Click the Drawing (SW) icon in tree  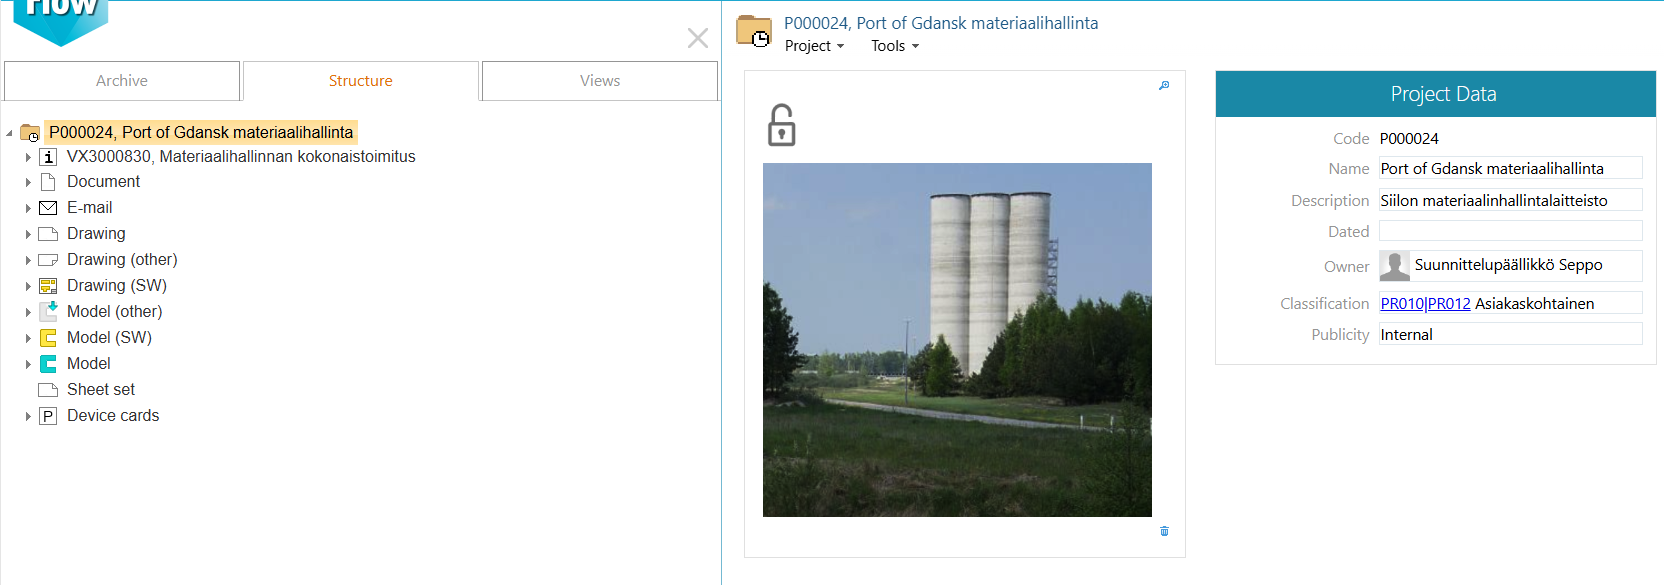pyautogui.click(x=48, y=286)
